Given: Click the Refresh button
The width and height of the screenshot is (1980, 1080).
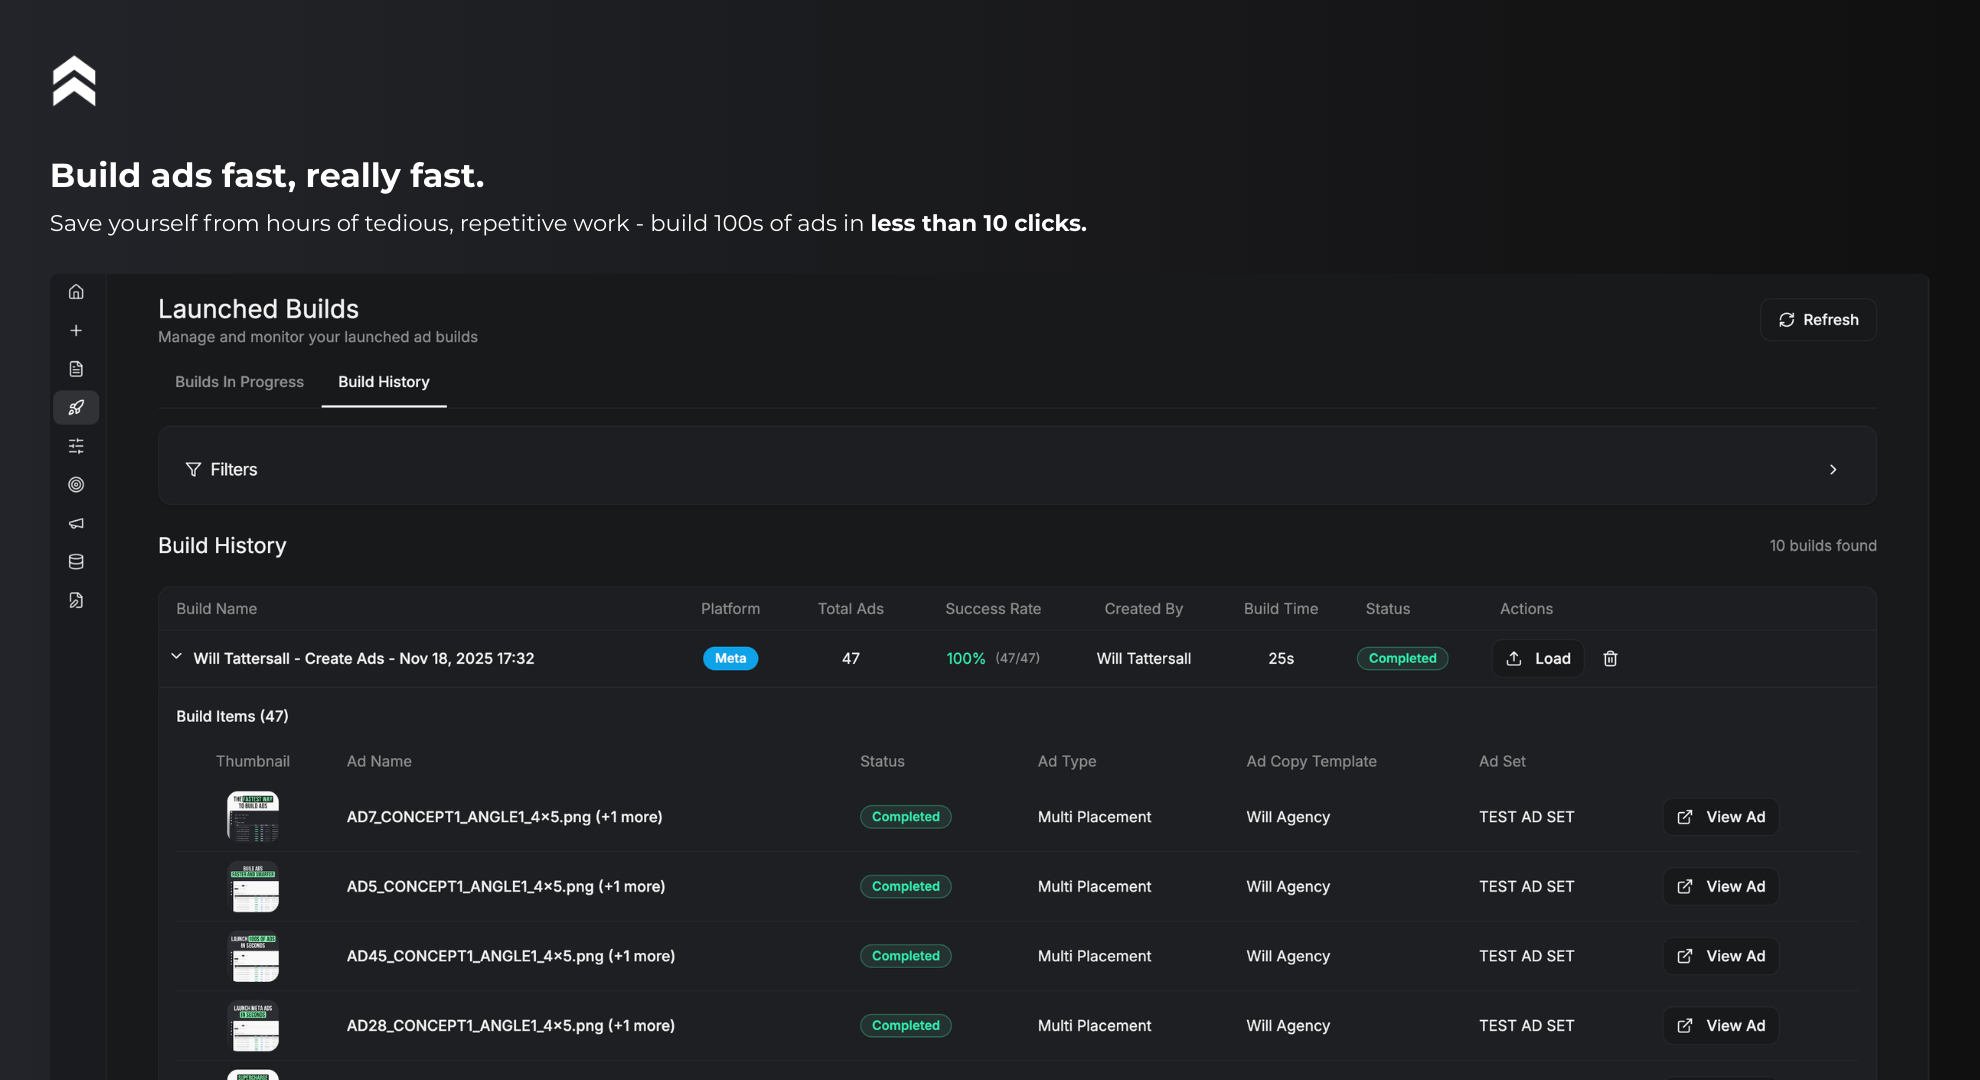Looking at the screenshot, I should [1818, 320].
